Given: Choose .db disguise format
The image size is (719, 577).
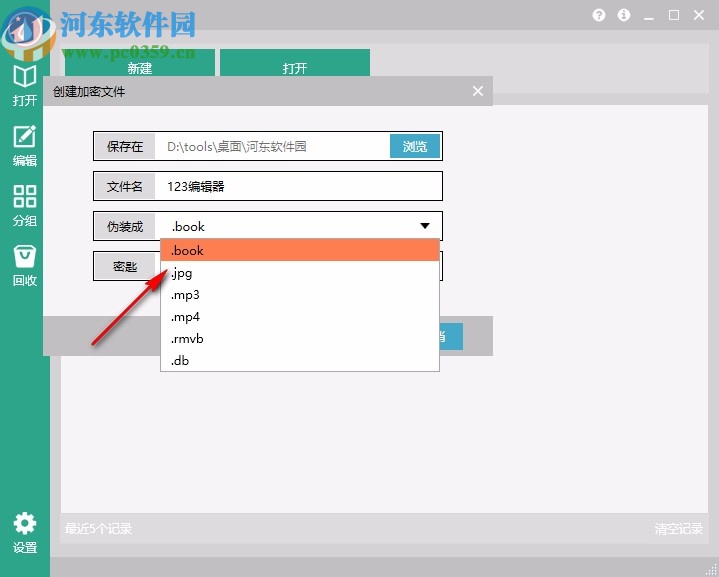Looking at the screenshot, I should (x=300, y=361).
